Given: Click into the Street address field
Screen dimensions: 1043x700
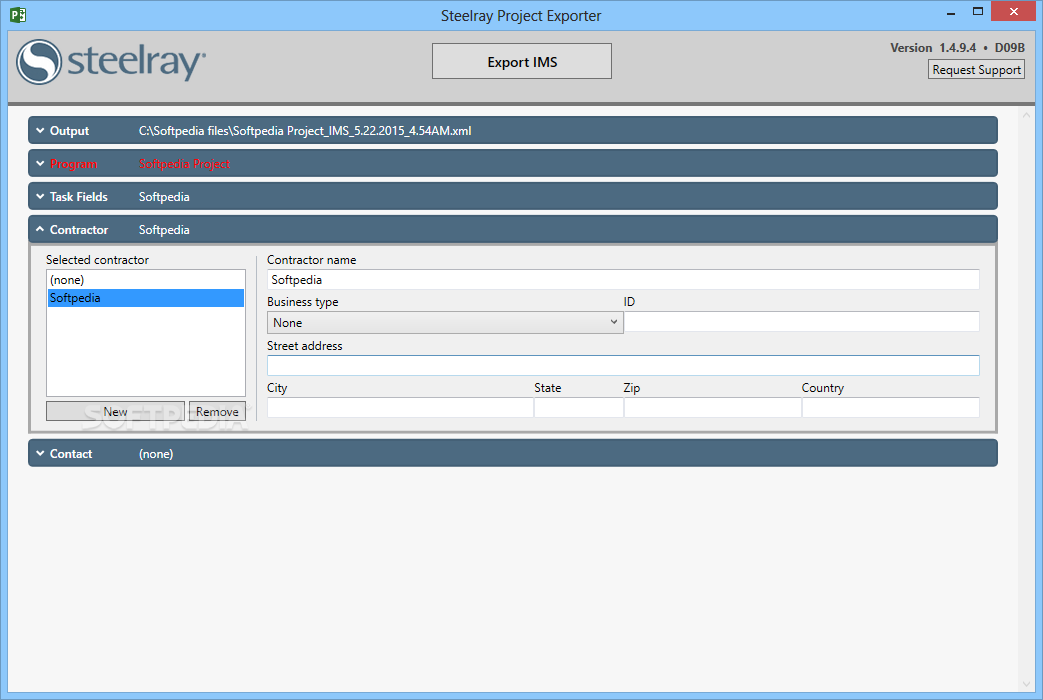Looking at the screenshot, I should [x=623, y=365].
